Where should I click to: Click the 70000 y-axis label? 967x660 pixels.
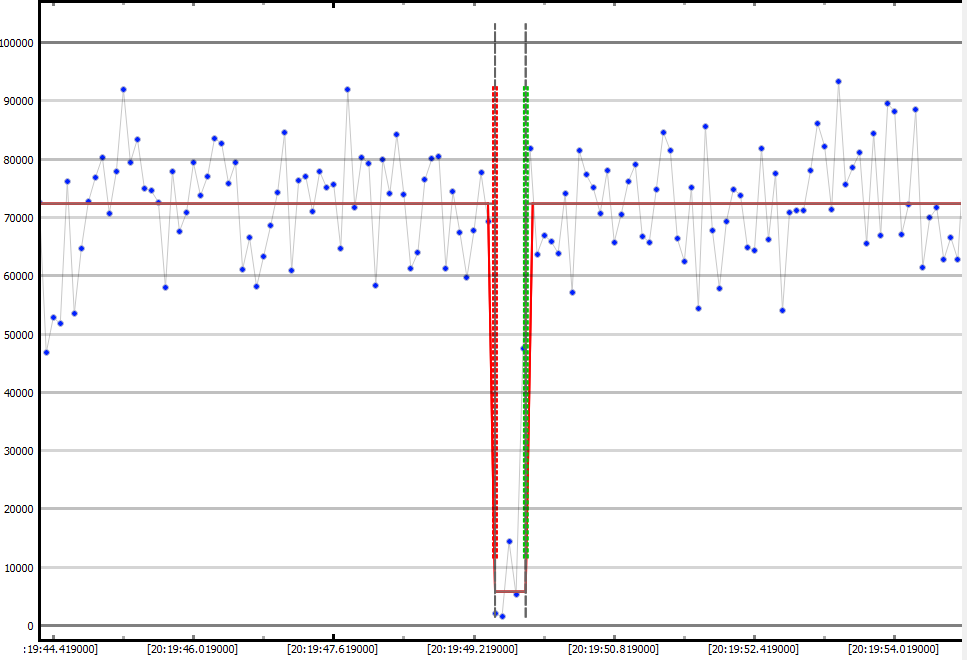coord(20,218)
